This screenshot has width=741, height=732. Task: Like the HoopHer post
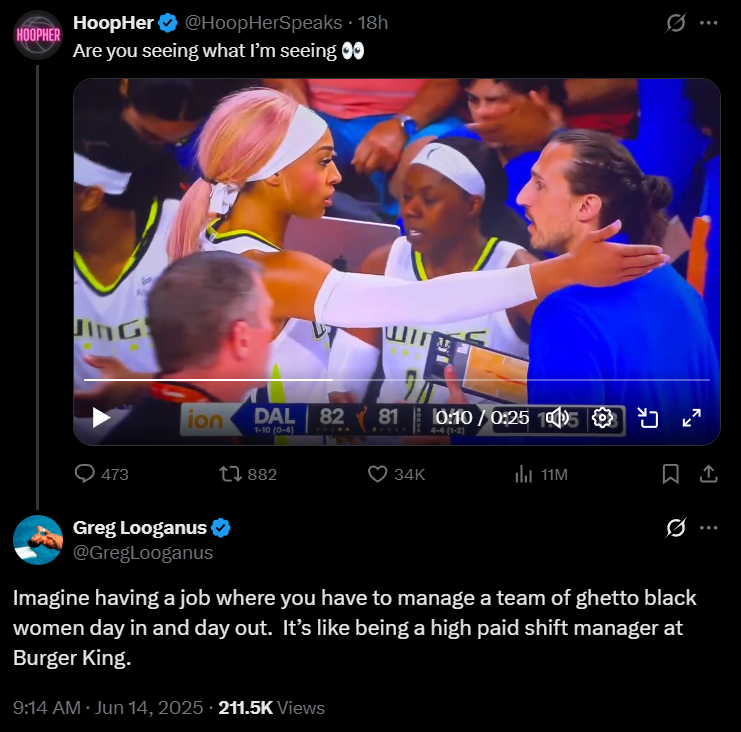point(396,474)
